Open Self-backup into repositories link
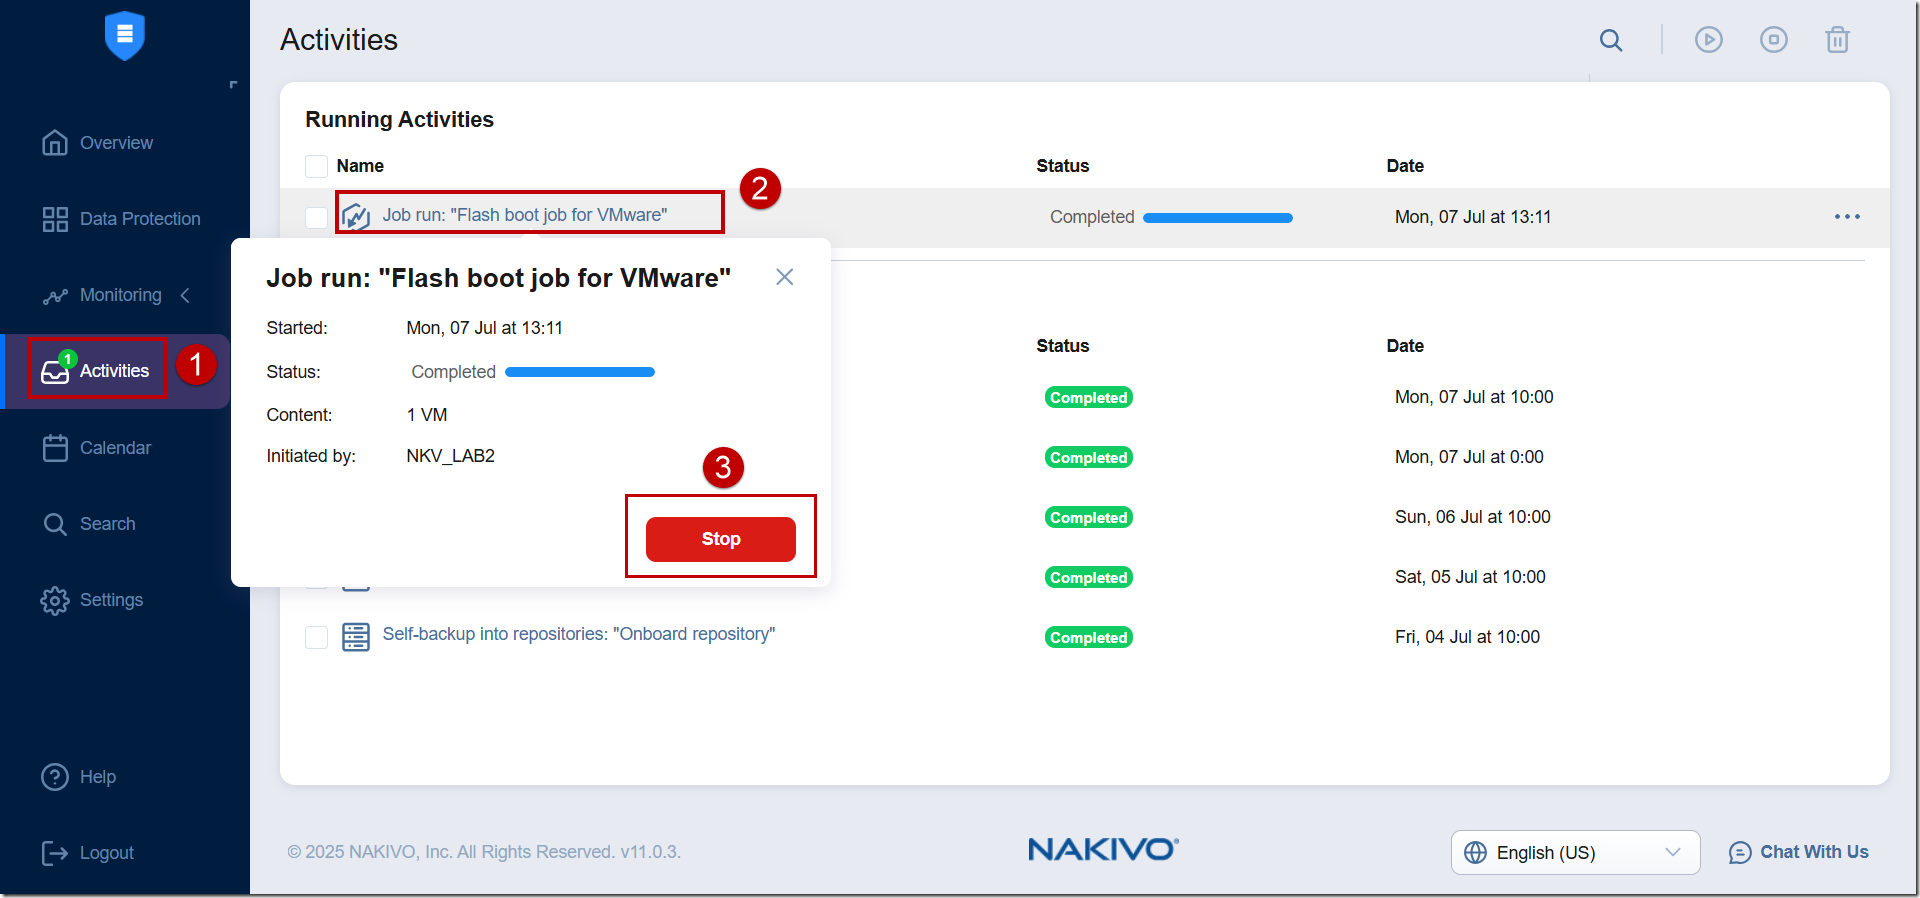 579,634
